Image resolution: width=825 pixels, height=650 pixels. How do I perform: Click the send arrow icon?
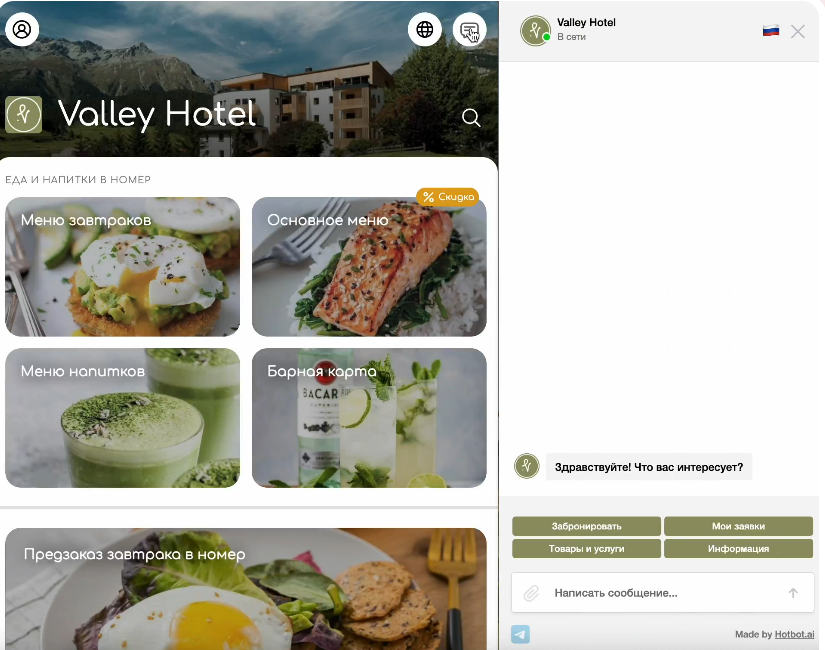(x=793, y=593)
